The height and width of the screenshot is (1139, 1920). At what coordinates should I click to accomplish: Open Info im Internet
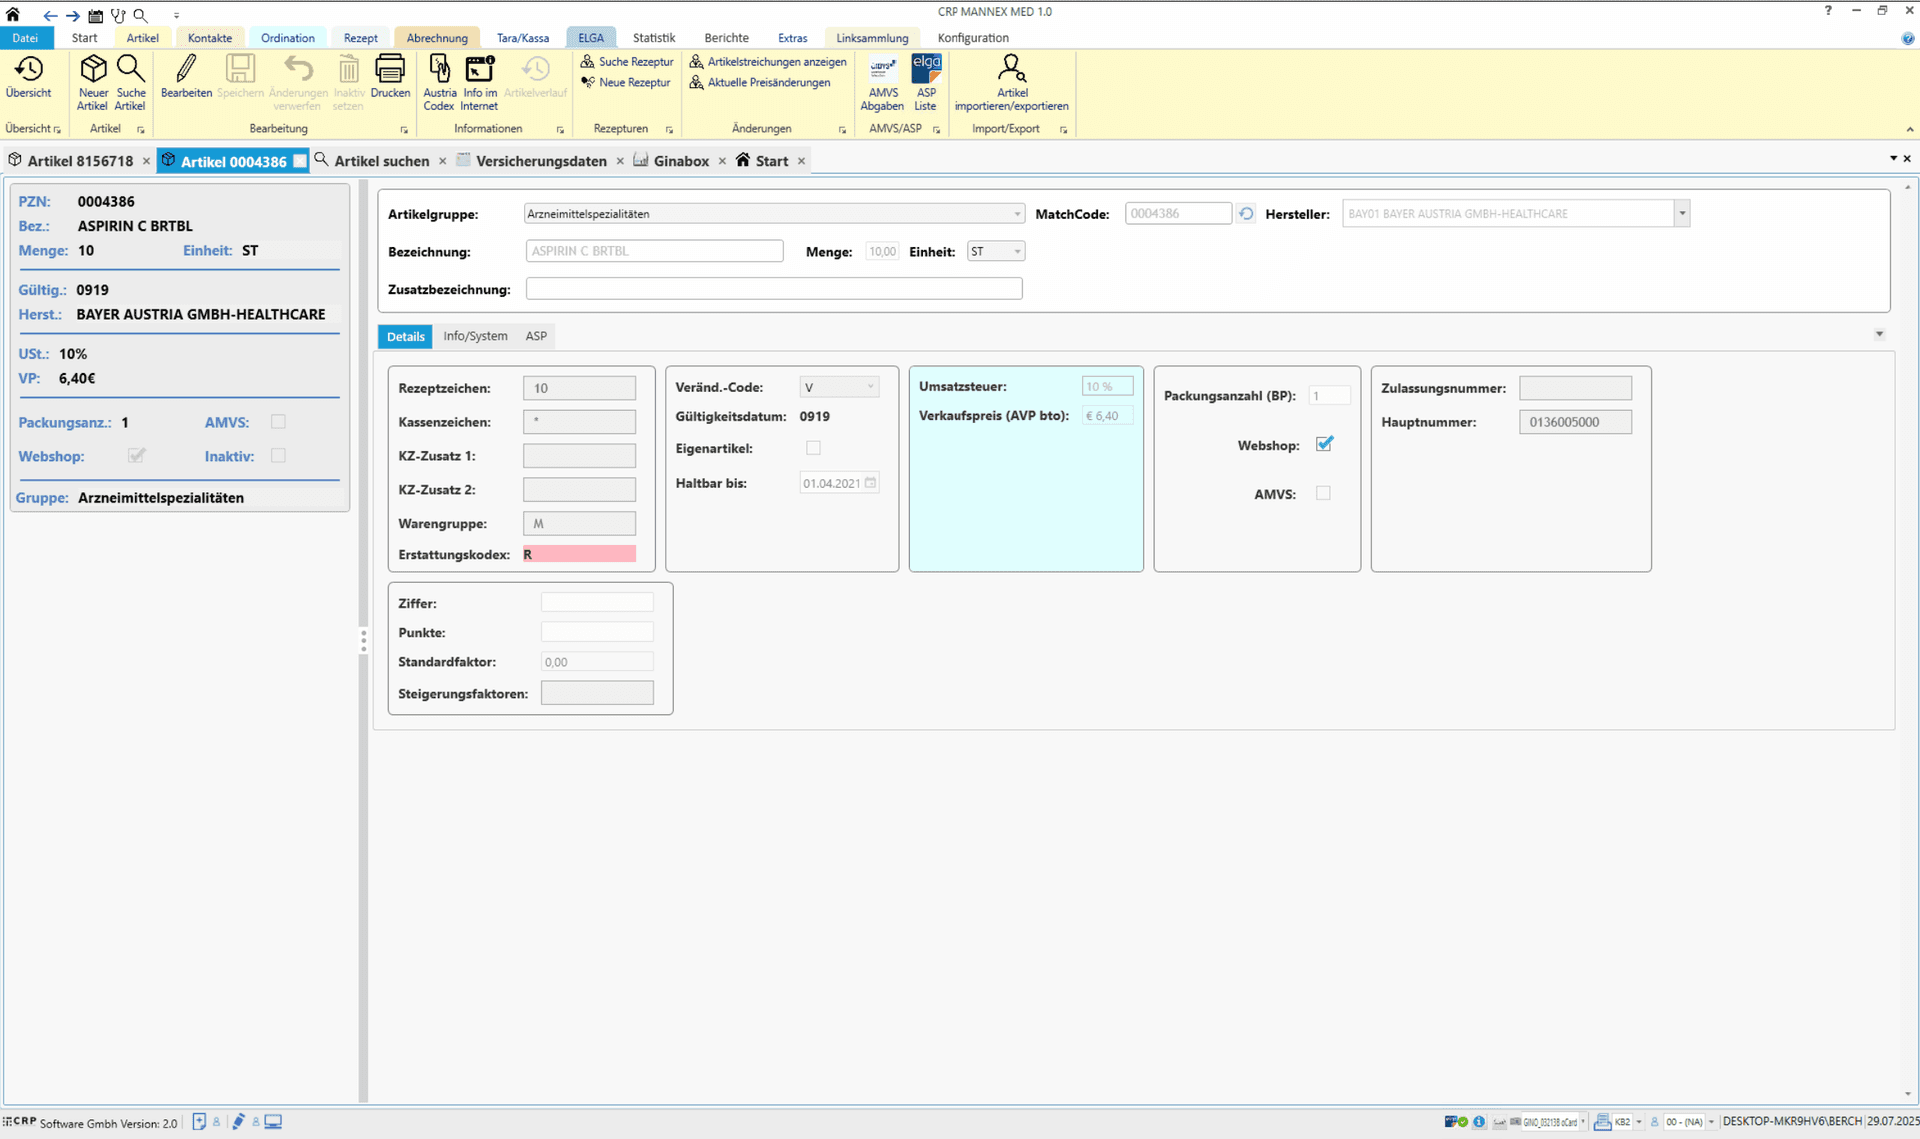tap(480, 83)
